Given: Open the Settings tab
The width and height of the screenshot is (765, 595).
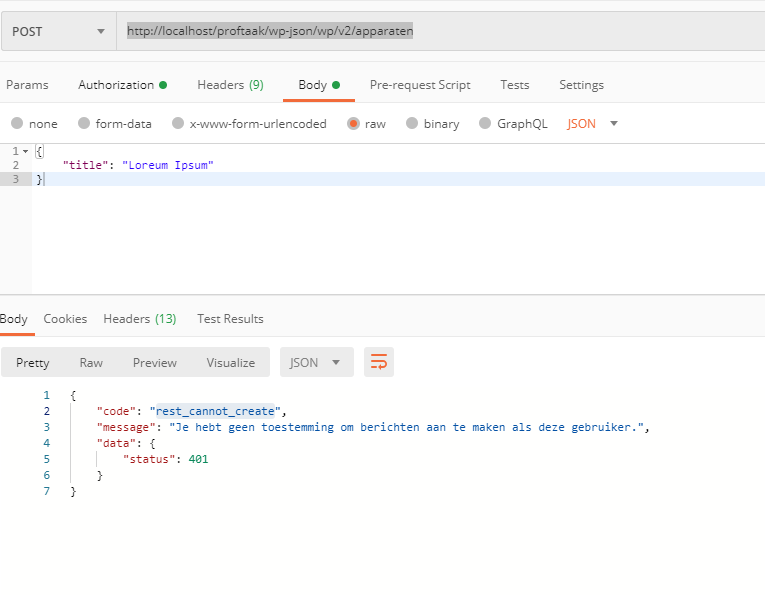Looking at the screenshot, I should coord(581,85).
